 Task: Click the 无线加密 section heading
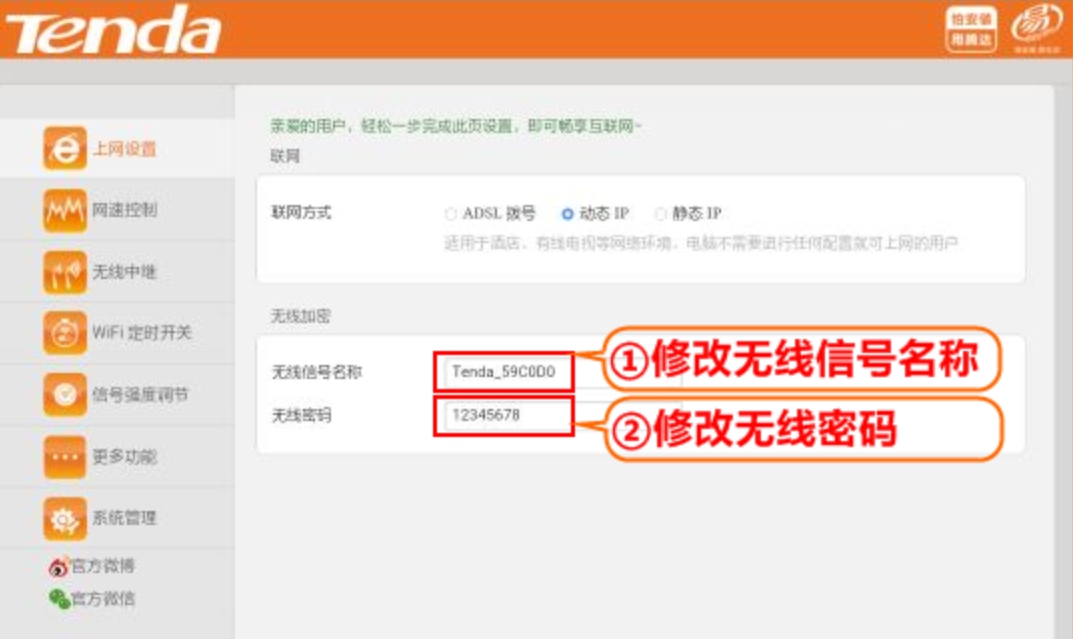[300, 316]
